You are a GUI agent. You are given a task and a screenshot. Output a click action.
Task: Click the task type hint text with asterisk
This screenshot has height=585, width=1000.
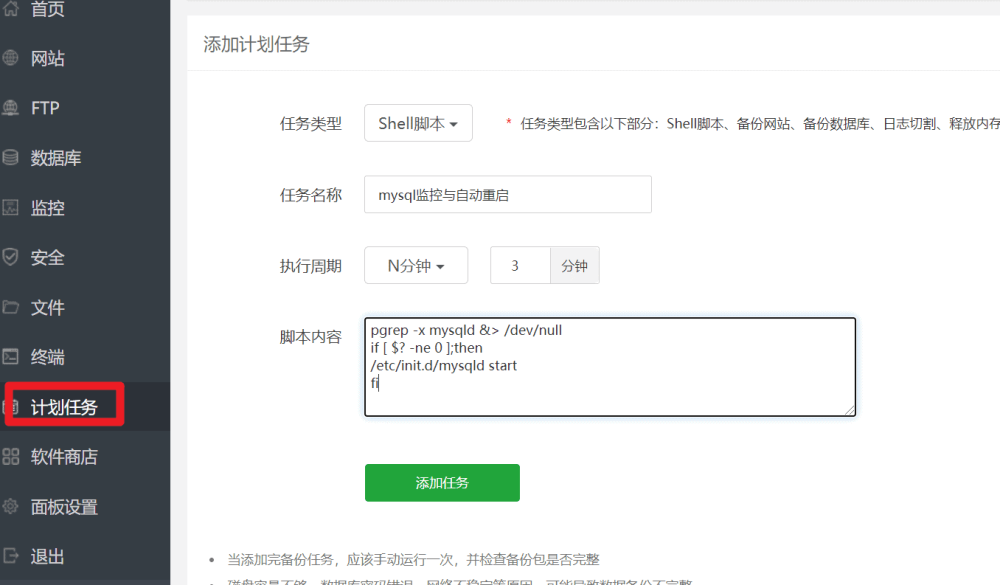tap(753, 124)
